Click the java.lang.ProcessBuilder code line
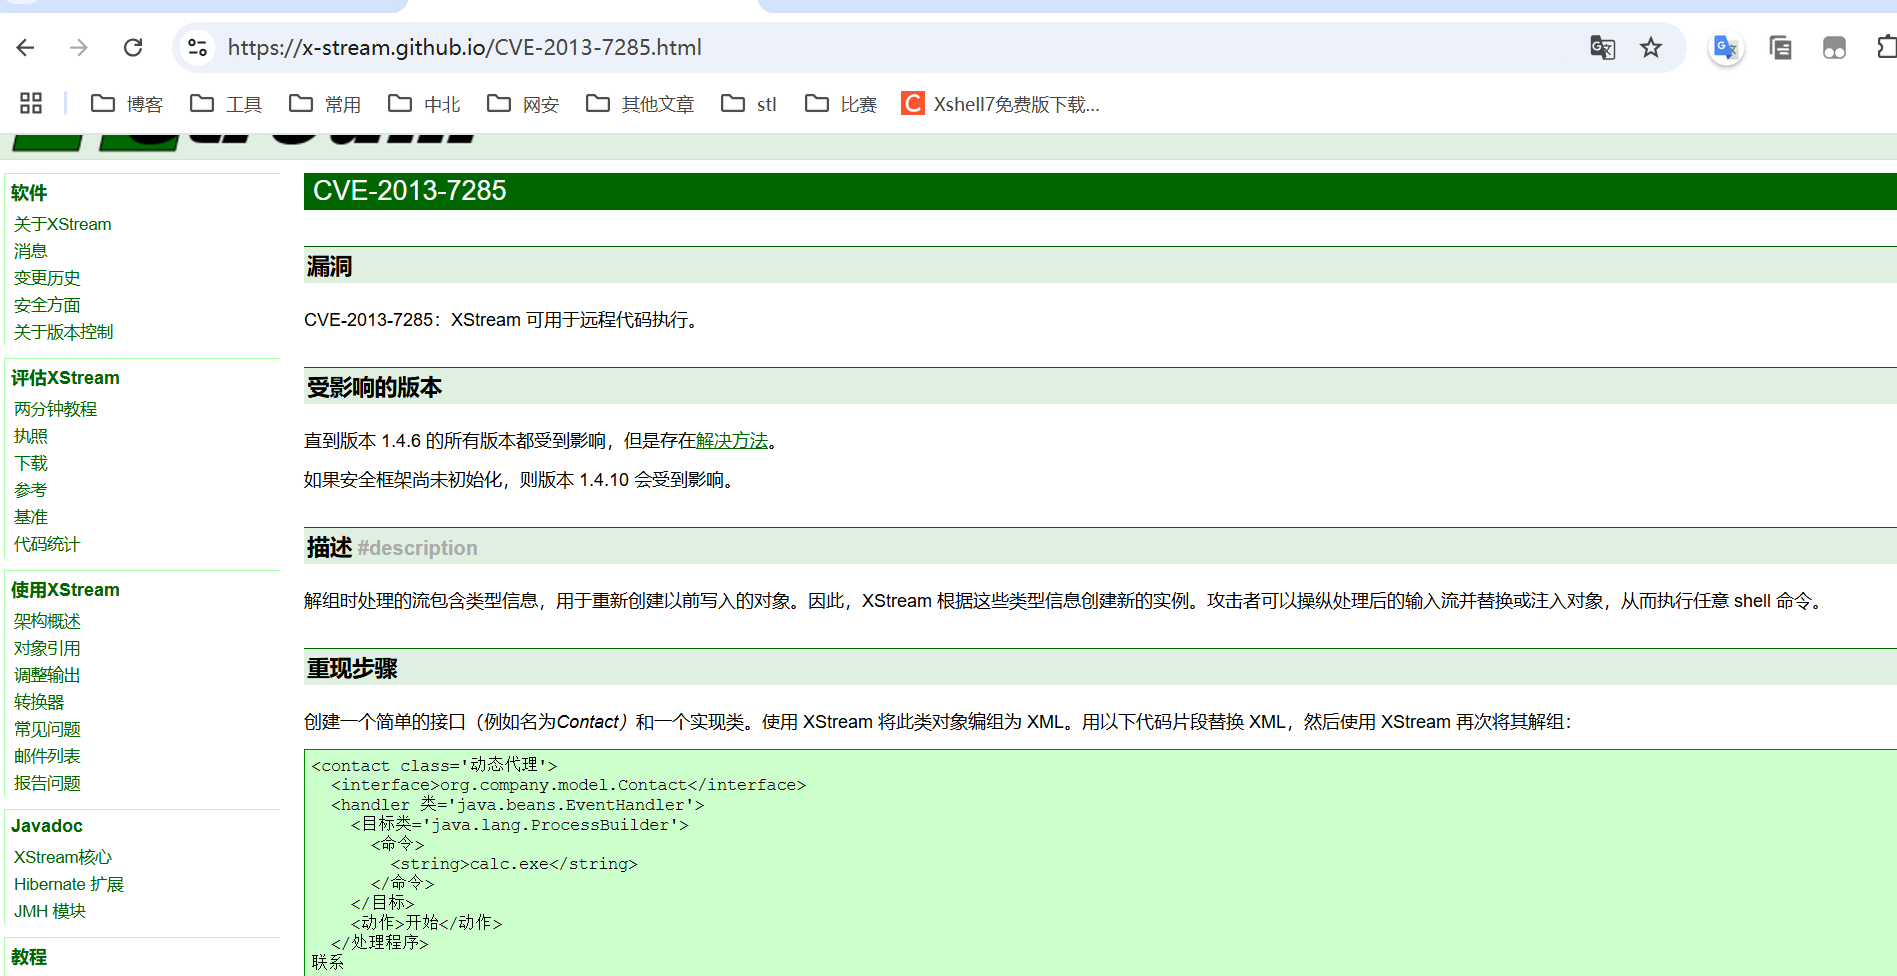The image size is (1897, 976). (519, 825)
